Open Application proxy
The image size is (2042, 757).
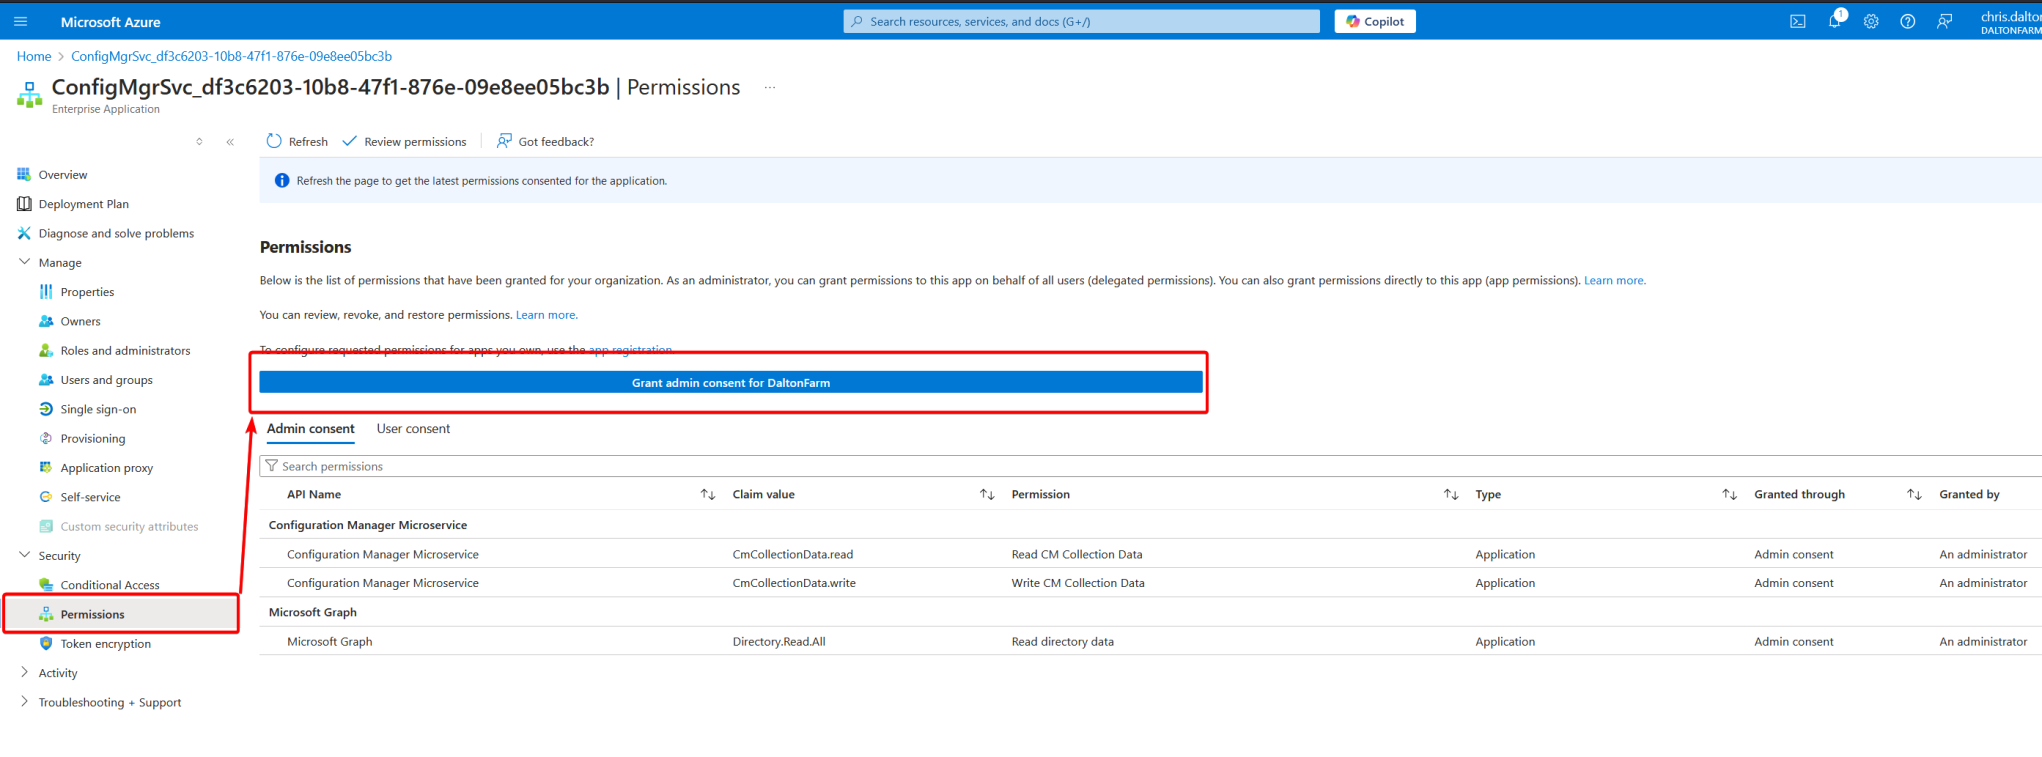pos(107,468)
